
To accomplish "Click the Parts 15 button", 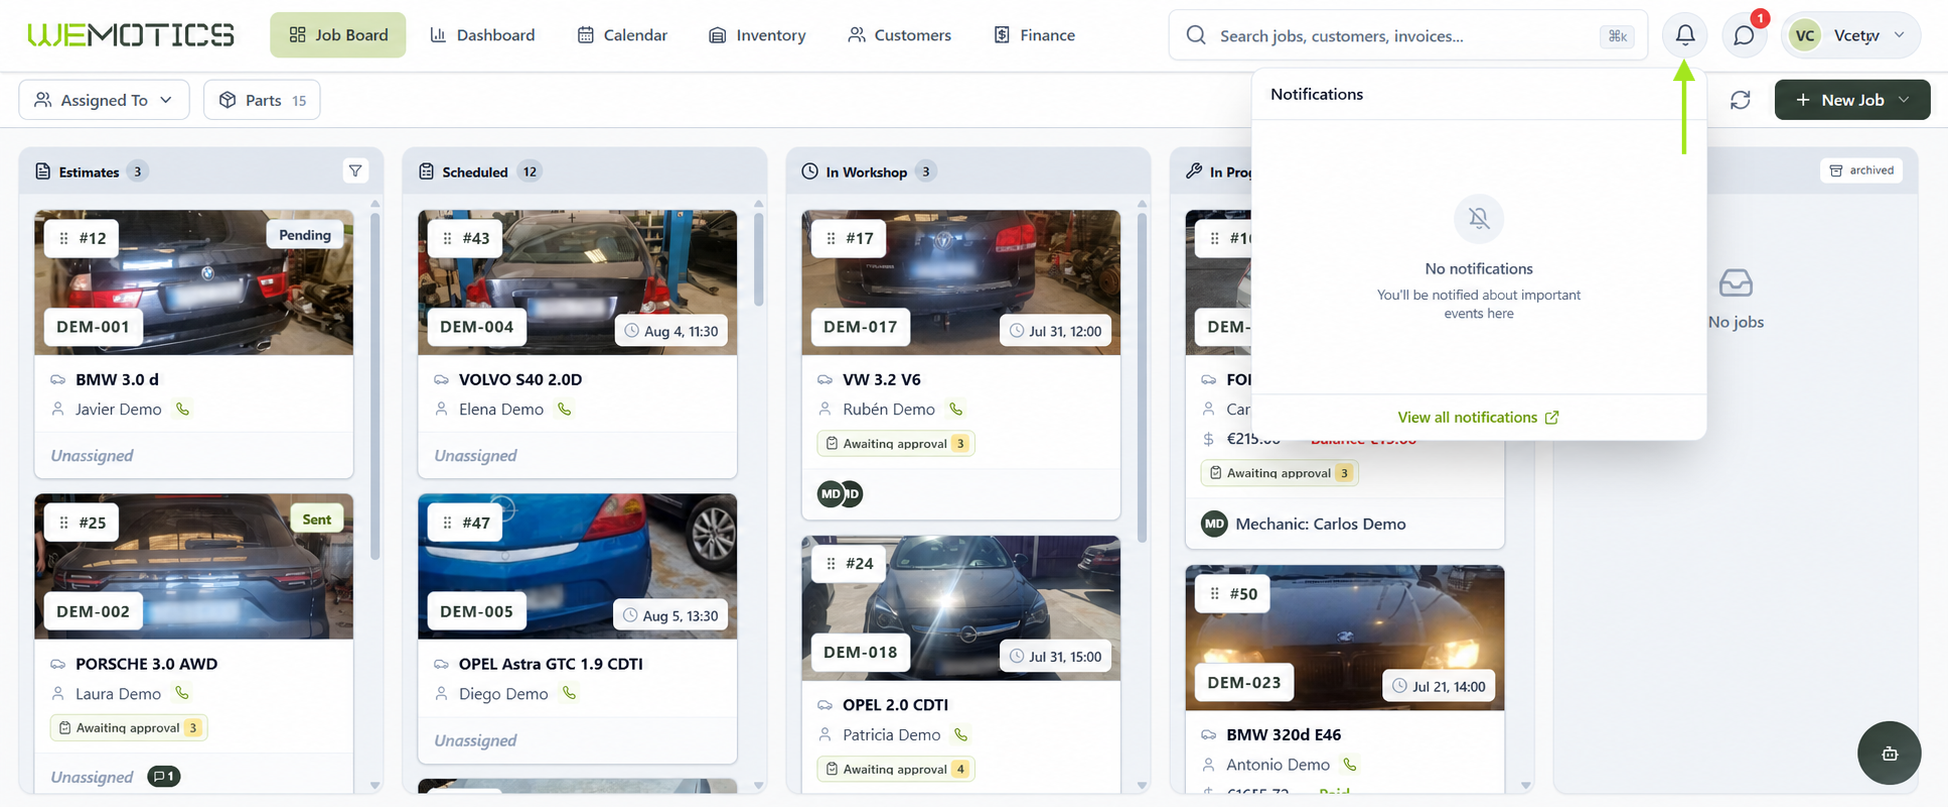I will pos(262,100).
